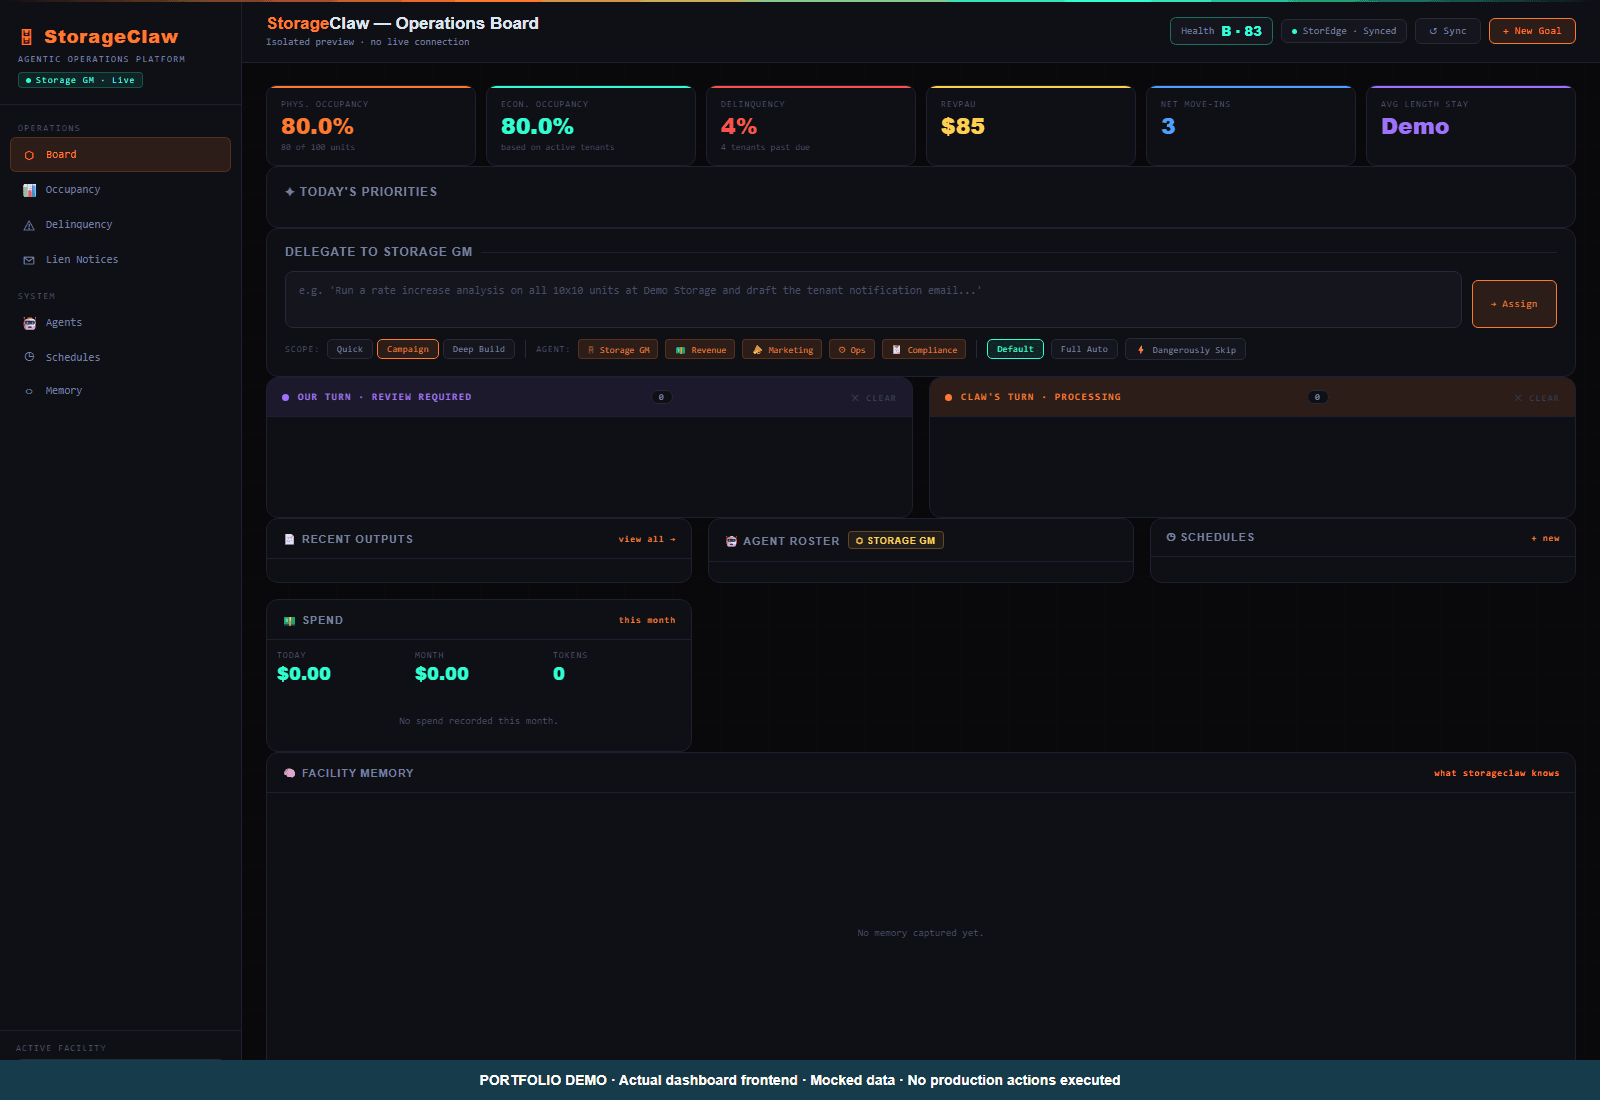
Task: Choose the Storage GM agent chip
Action: click(x=618, y=349)
